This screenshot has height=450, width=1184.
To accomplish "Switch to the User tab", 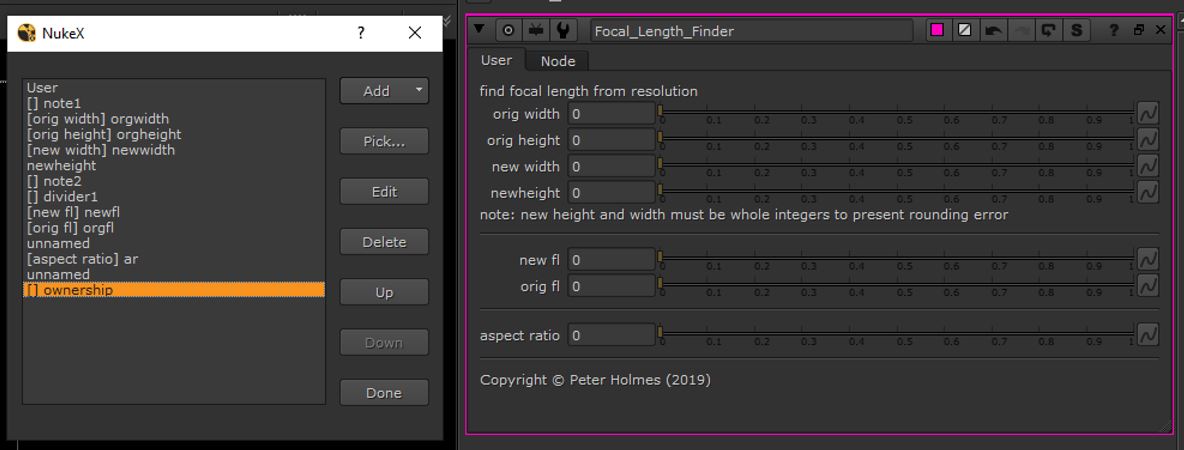I will pyautogui.click(x=496, y=60).
